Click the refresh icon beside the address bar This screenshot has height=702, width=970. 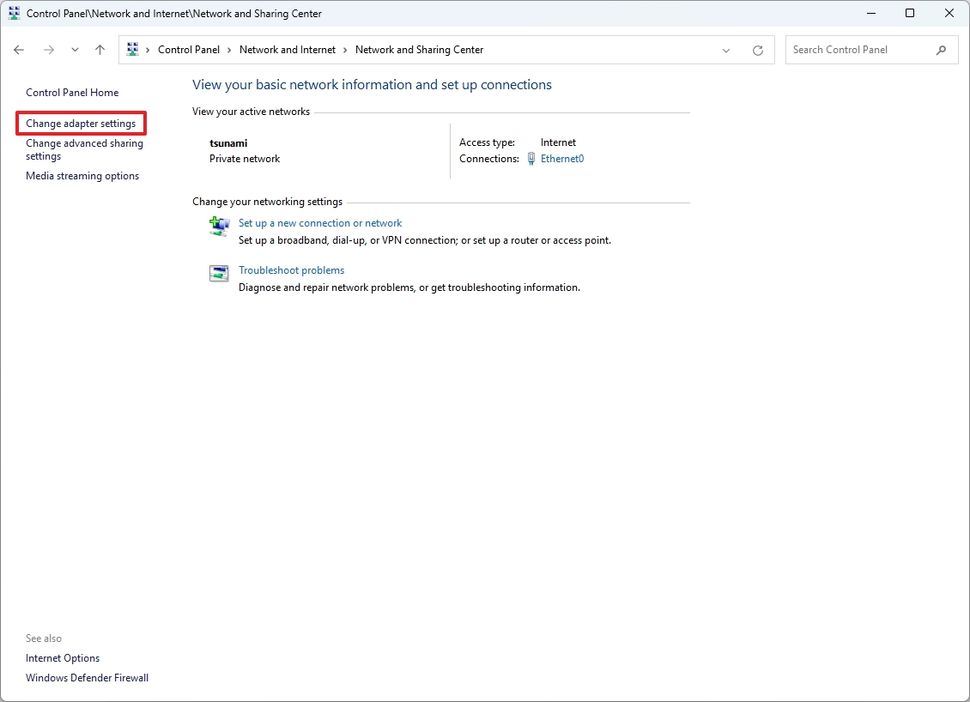(x=757, y=49)
